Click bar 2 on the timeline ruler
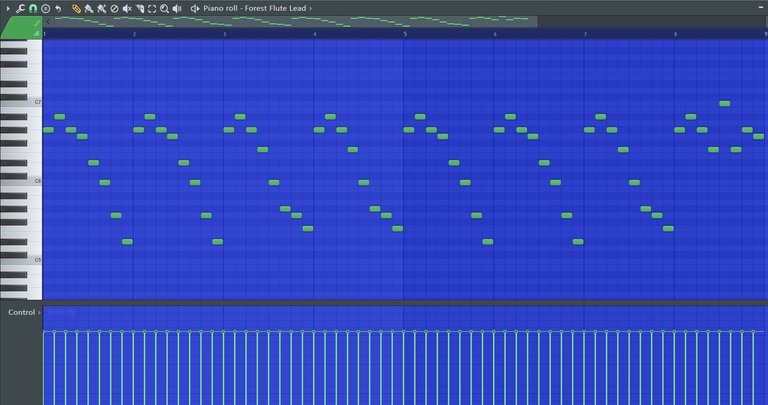 tap(135, 34)
